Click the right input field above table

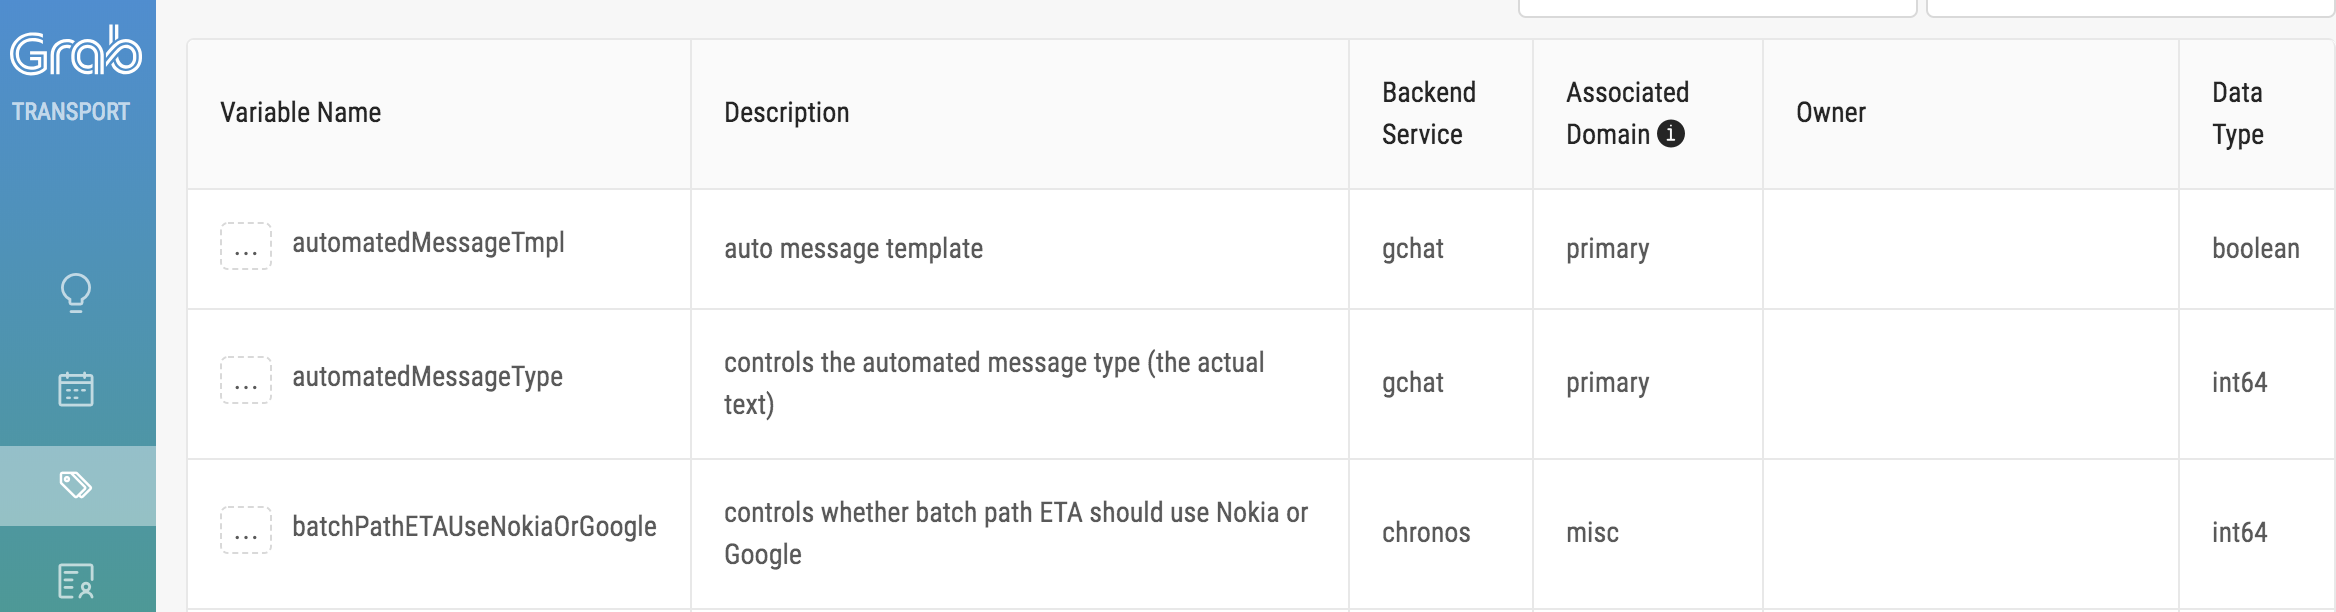[2128, 7]
